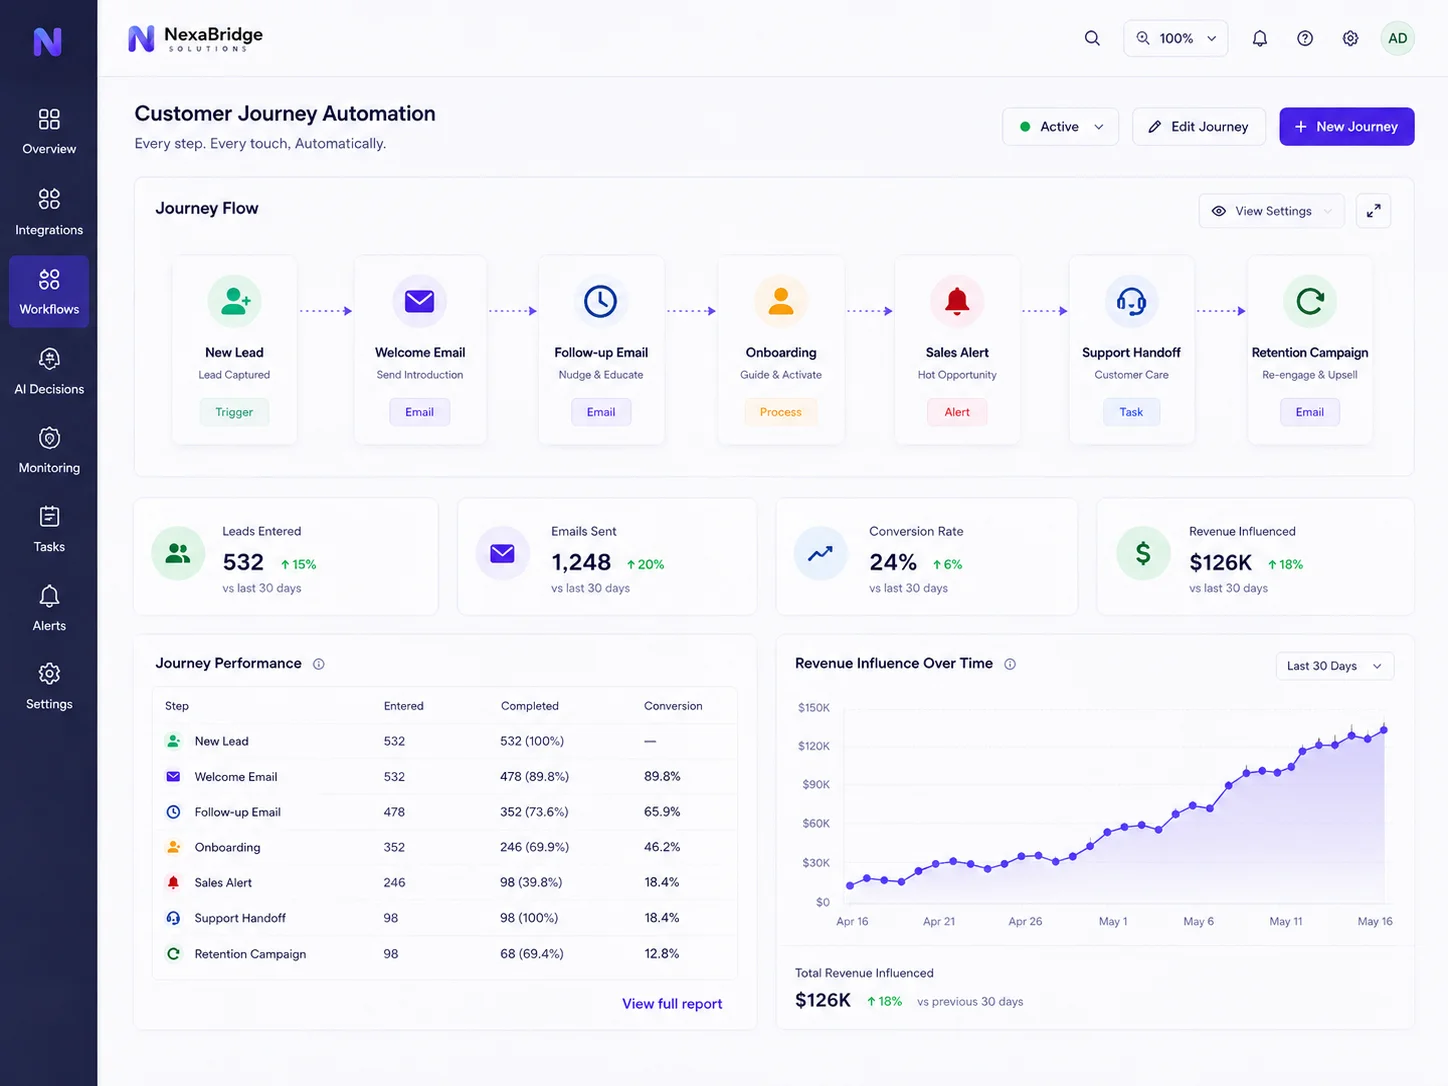Select the Welcome Email envelope node icon

pos(419,301)
